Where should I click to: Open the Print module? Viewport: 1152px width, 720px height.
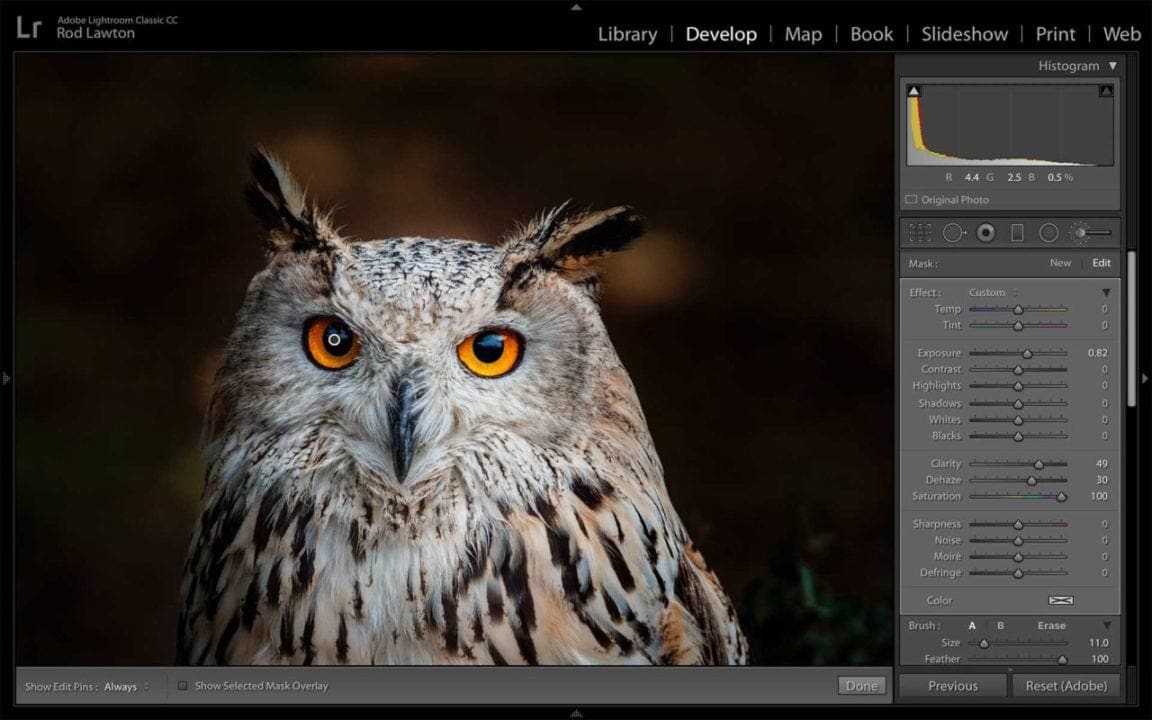point(1055,35)
